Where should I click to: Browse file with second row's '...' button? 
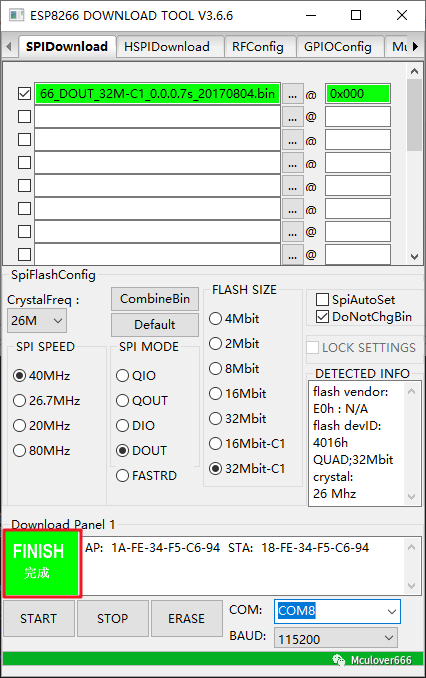tap(293, 117)
